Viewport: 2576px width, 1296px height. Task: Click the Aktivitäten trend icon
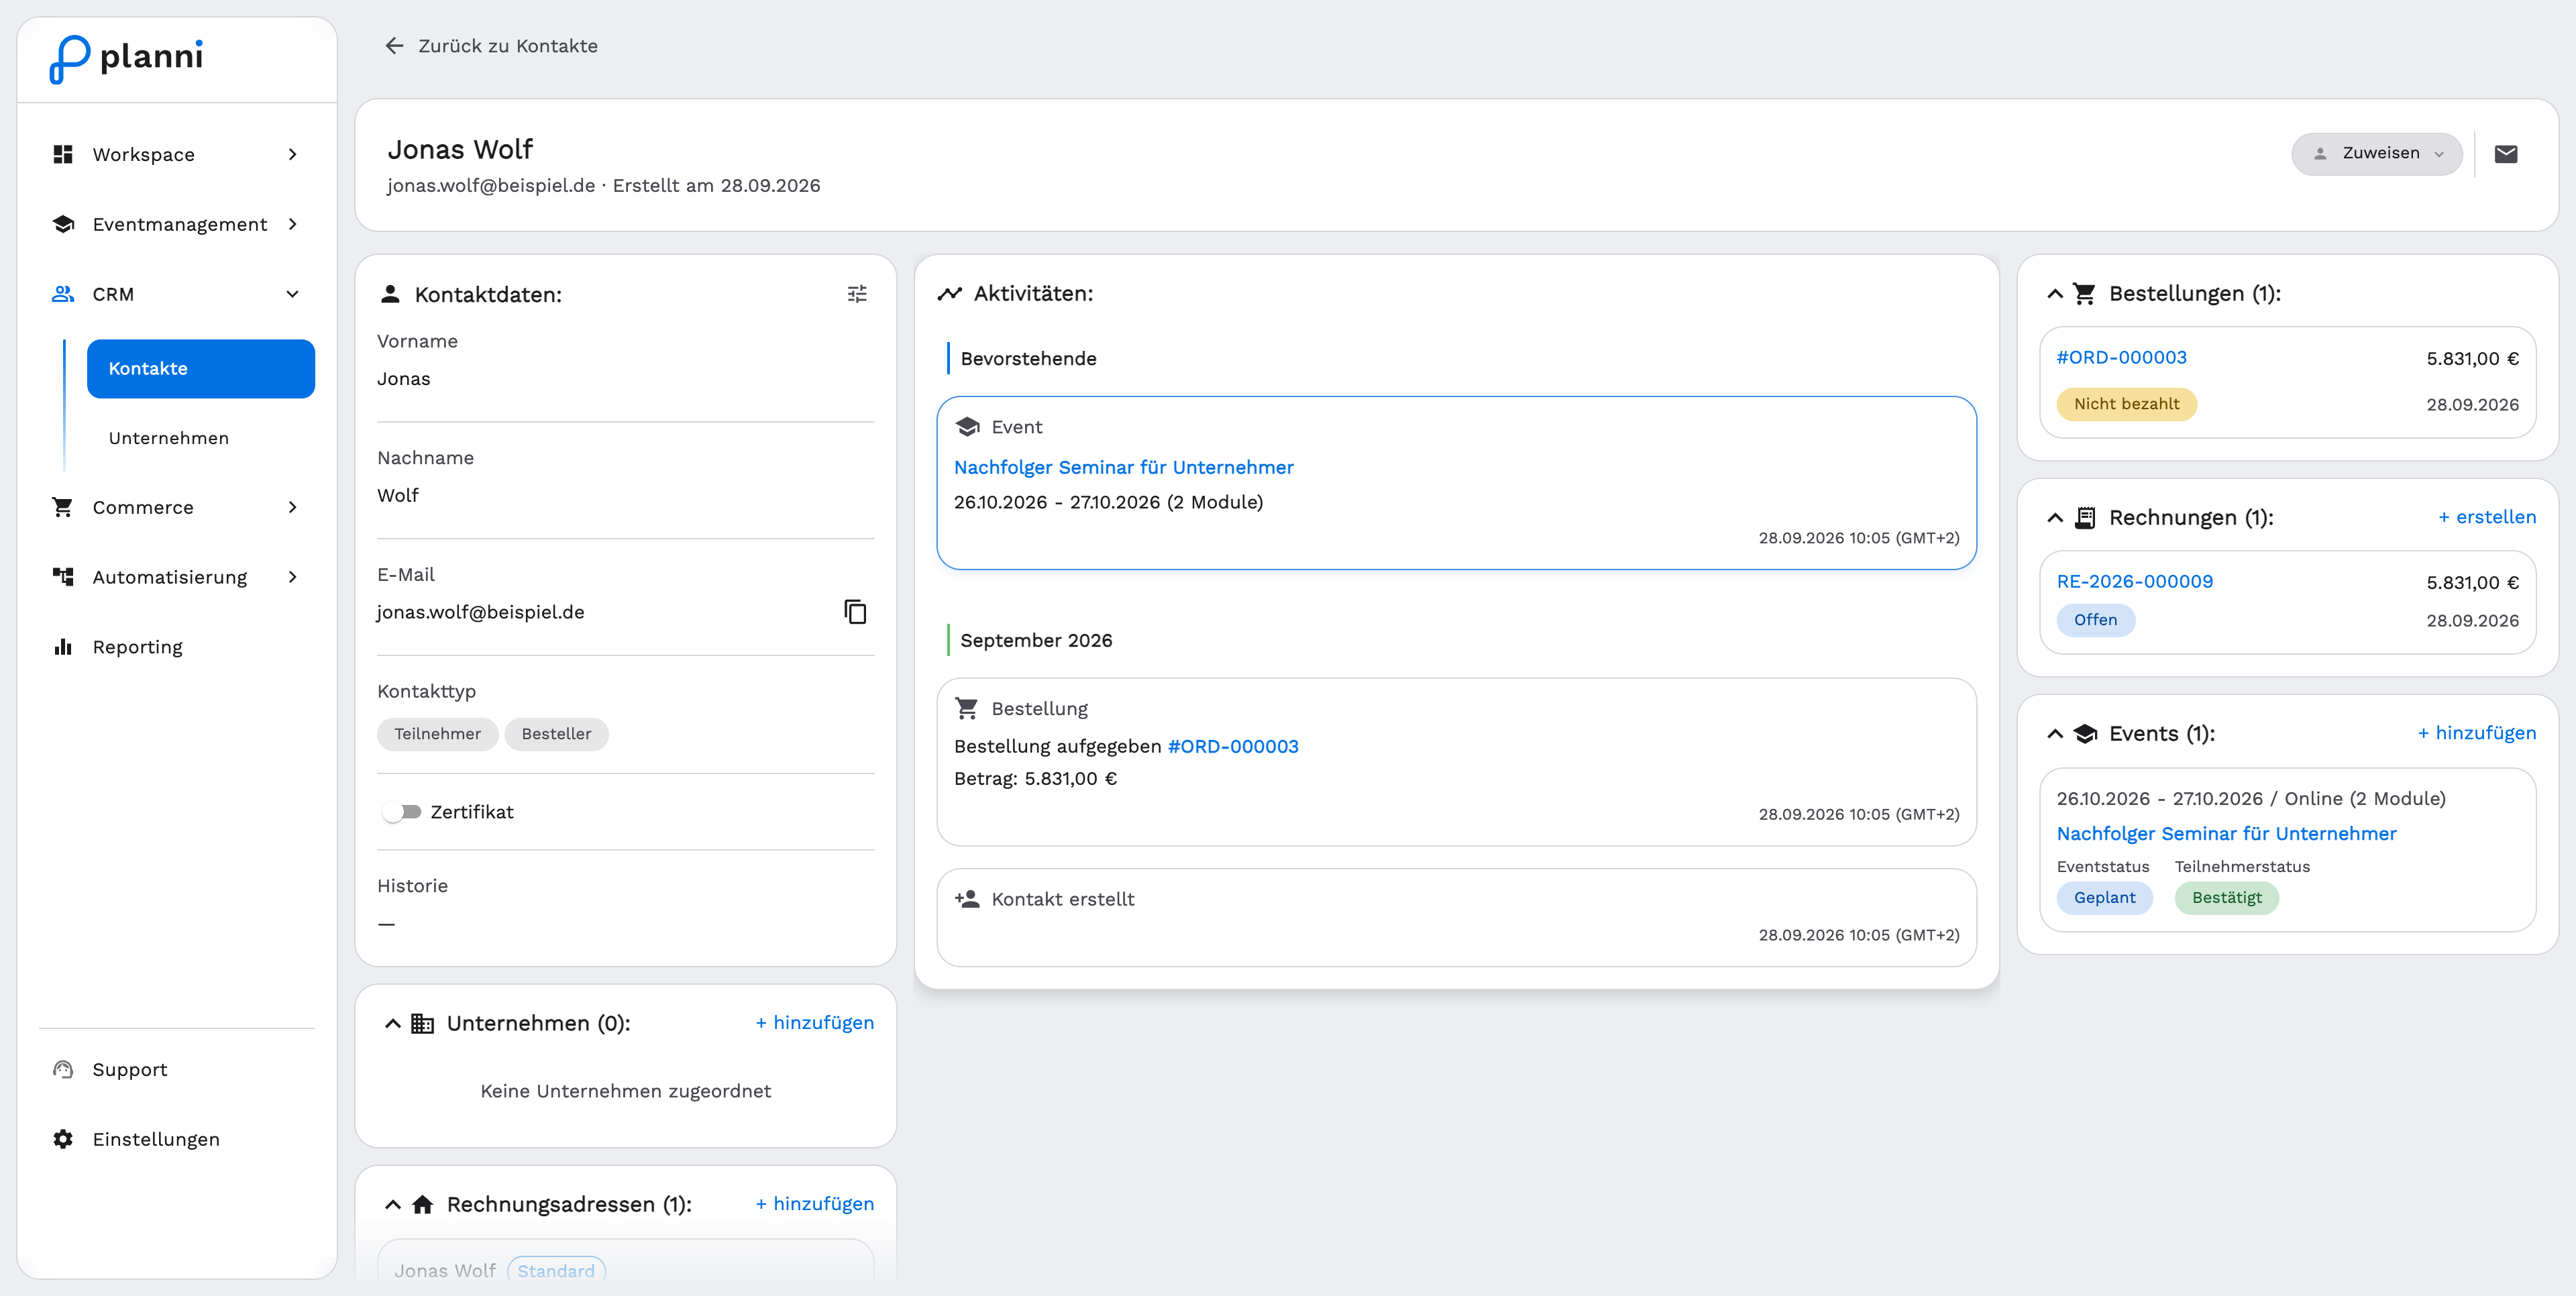[949, 294]
